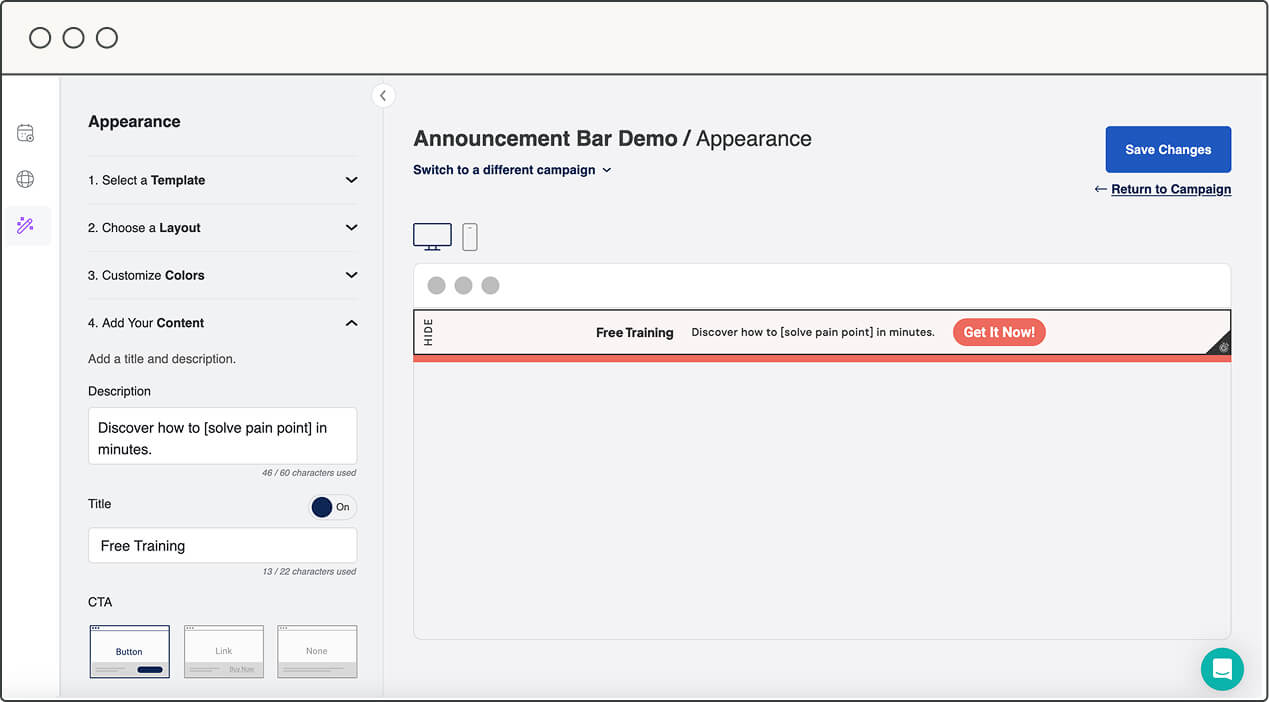
Task: Click into the Description text field
Action: (222, 436)
